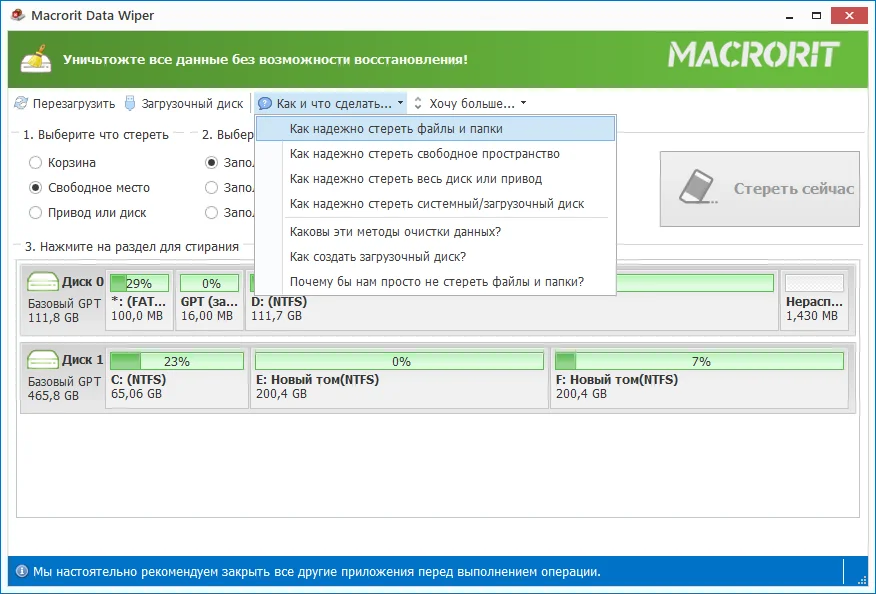The image size is (876, 594).
Task: Click the Macrorit app icon in title bar
Action: [18, 15]
